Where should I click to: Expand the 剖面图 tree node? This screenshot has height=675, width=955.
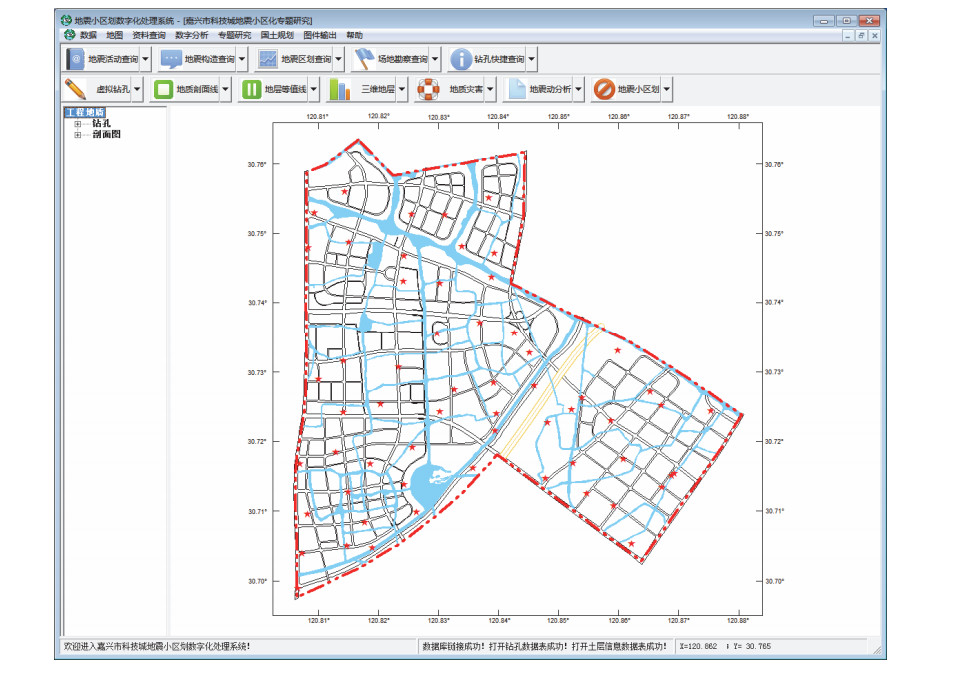(77, 135)
